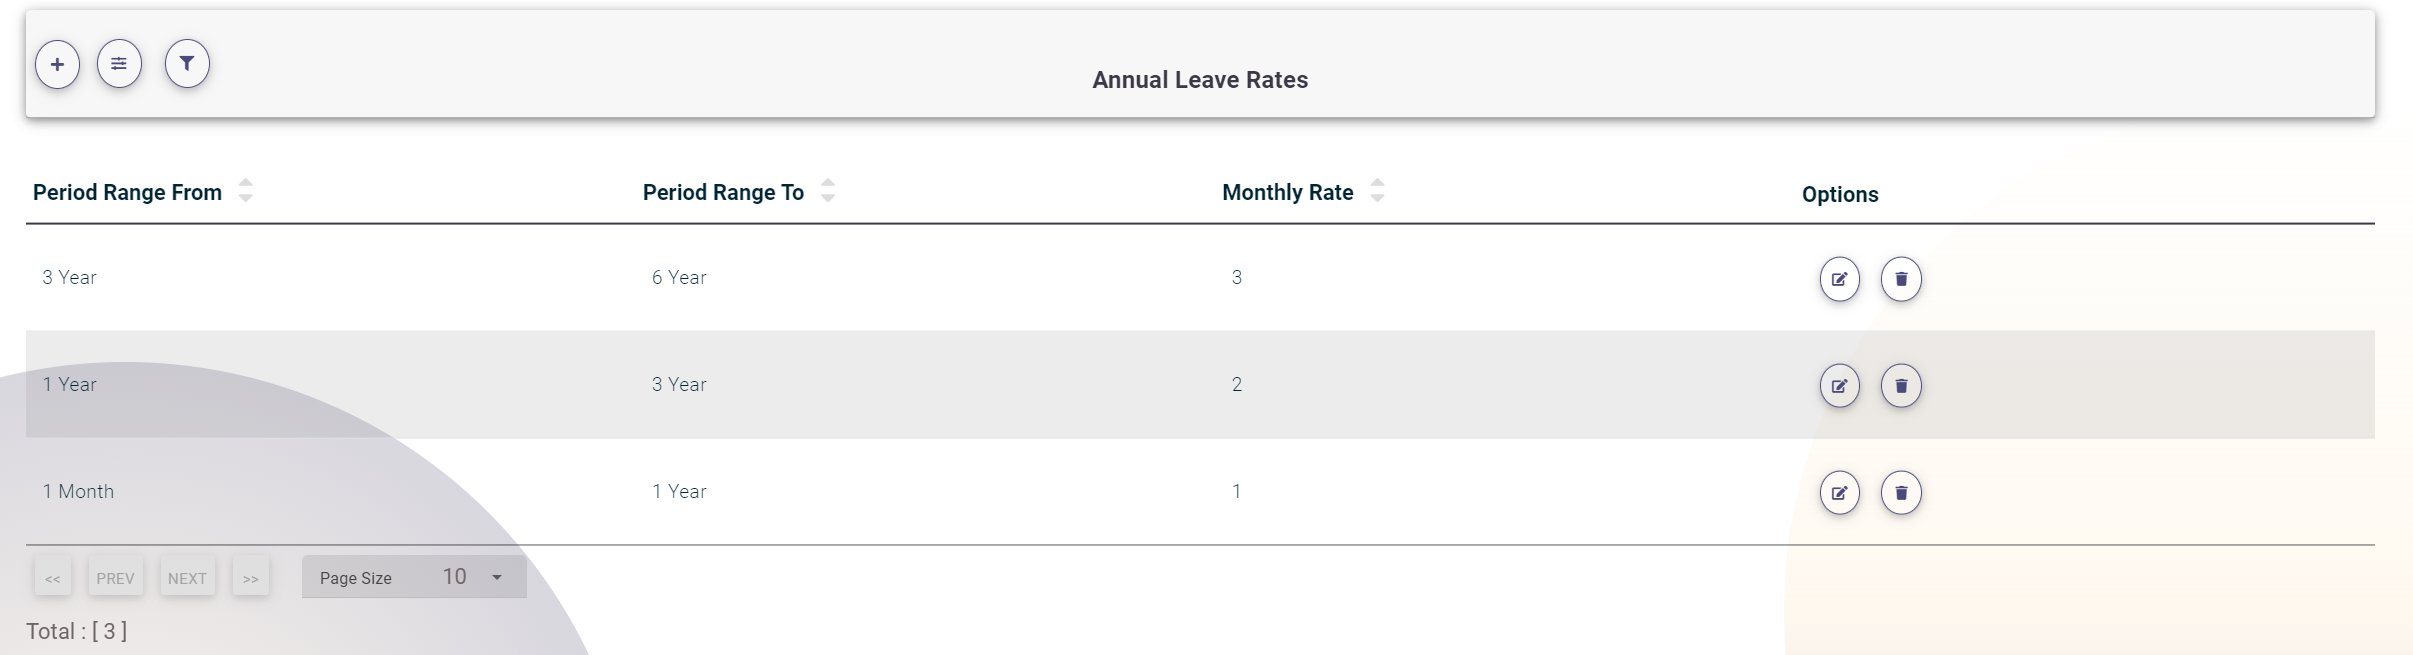2413x655 pixels.
Task: Toggle sorting on Period Range To column
Action: pos(827,190)
